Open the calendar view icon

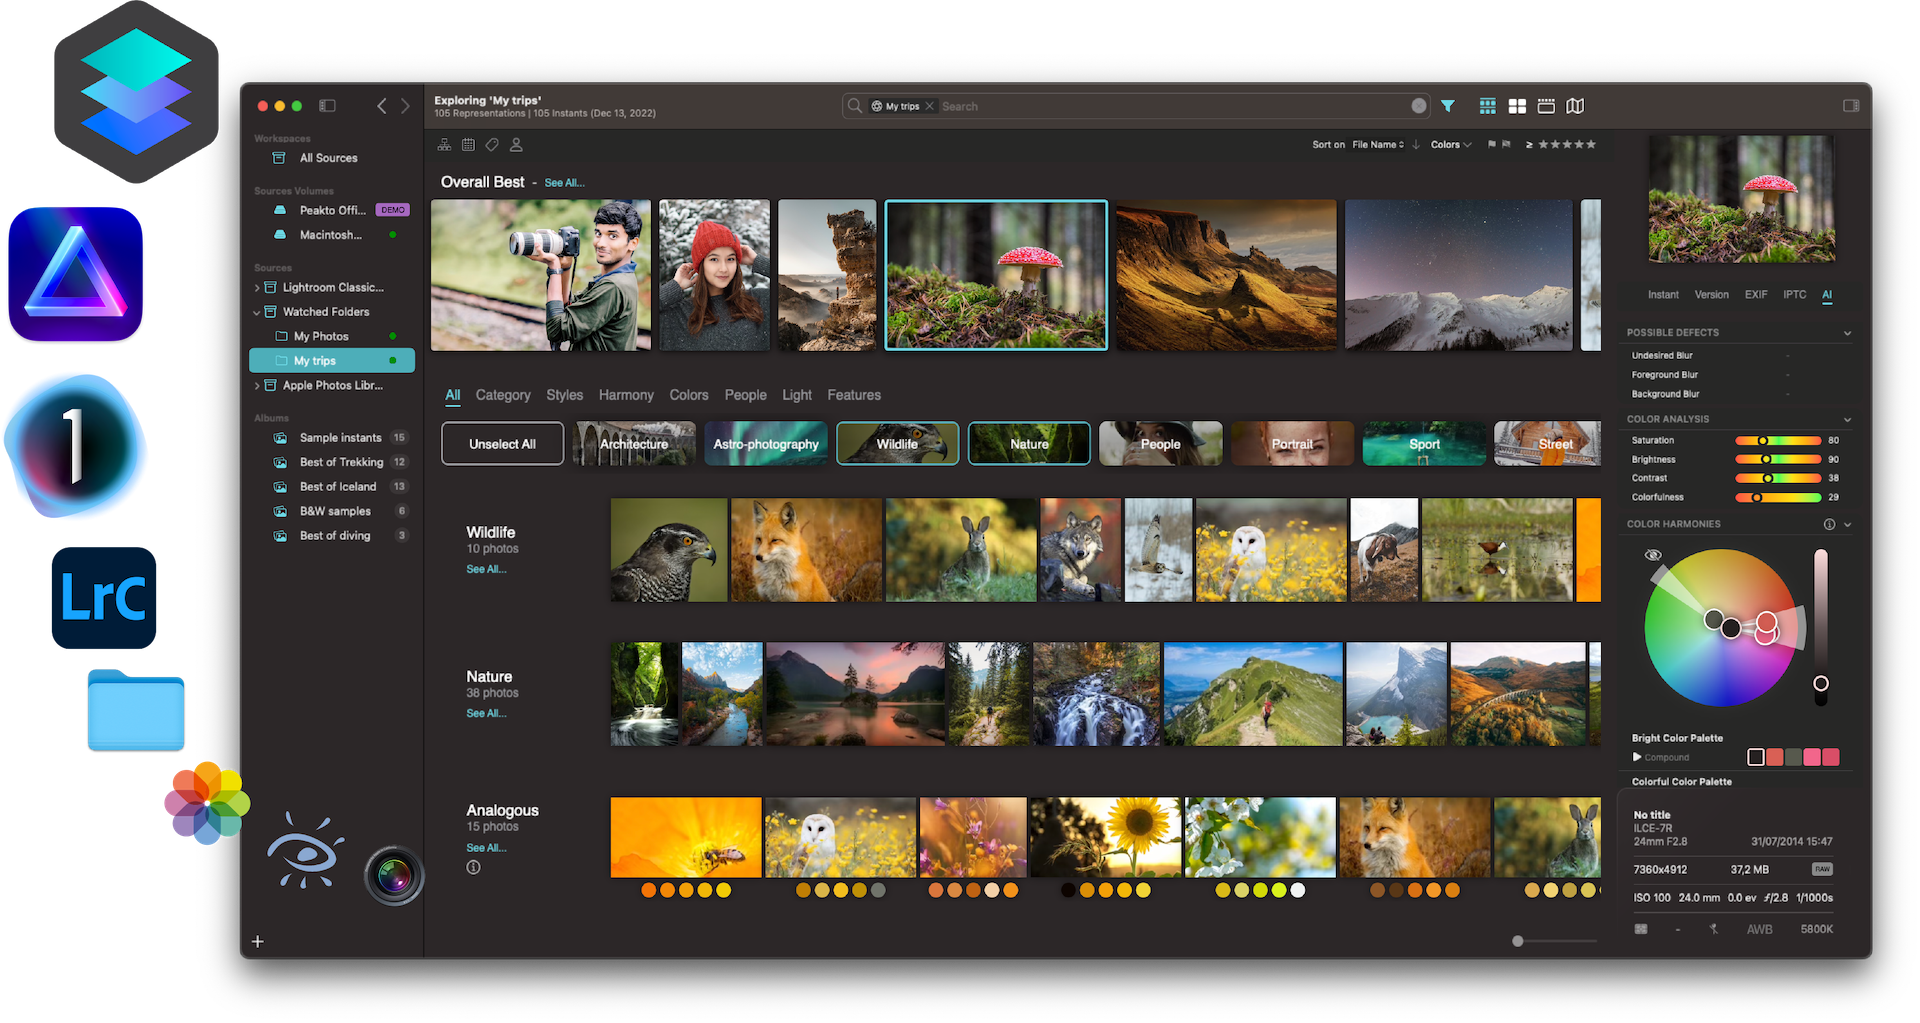pyautogui.click(x=468, y=145)
